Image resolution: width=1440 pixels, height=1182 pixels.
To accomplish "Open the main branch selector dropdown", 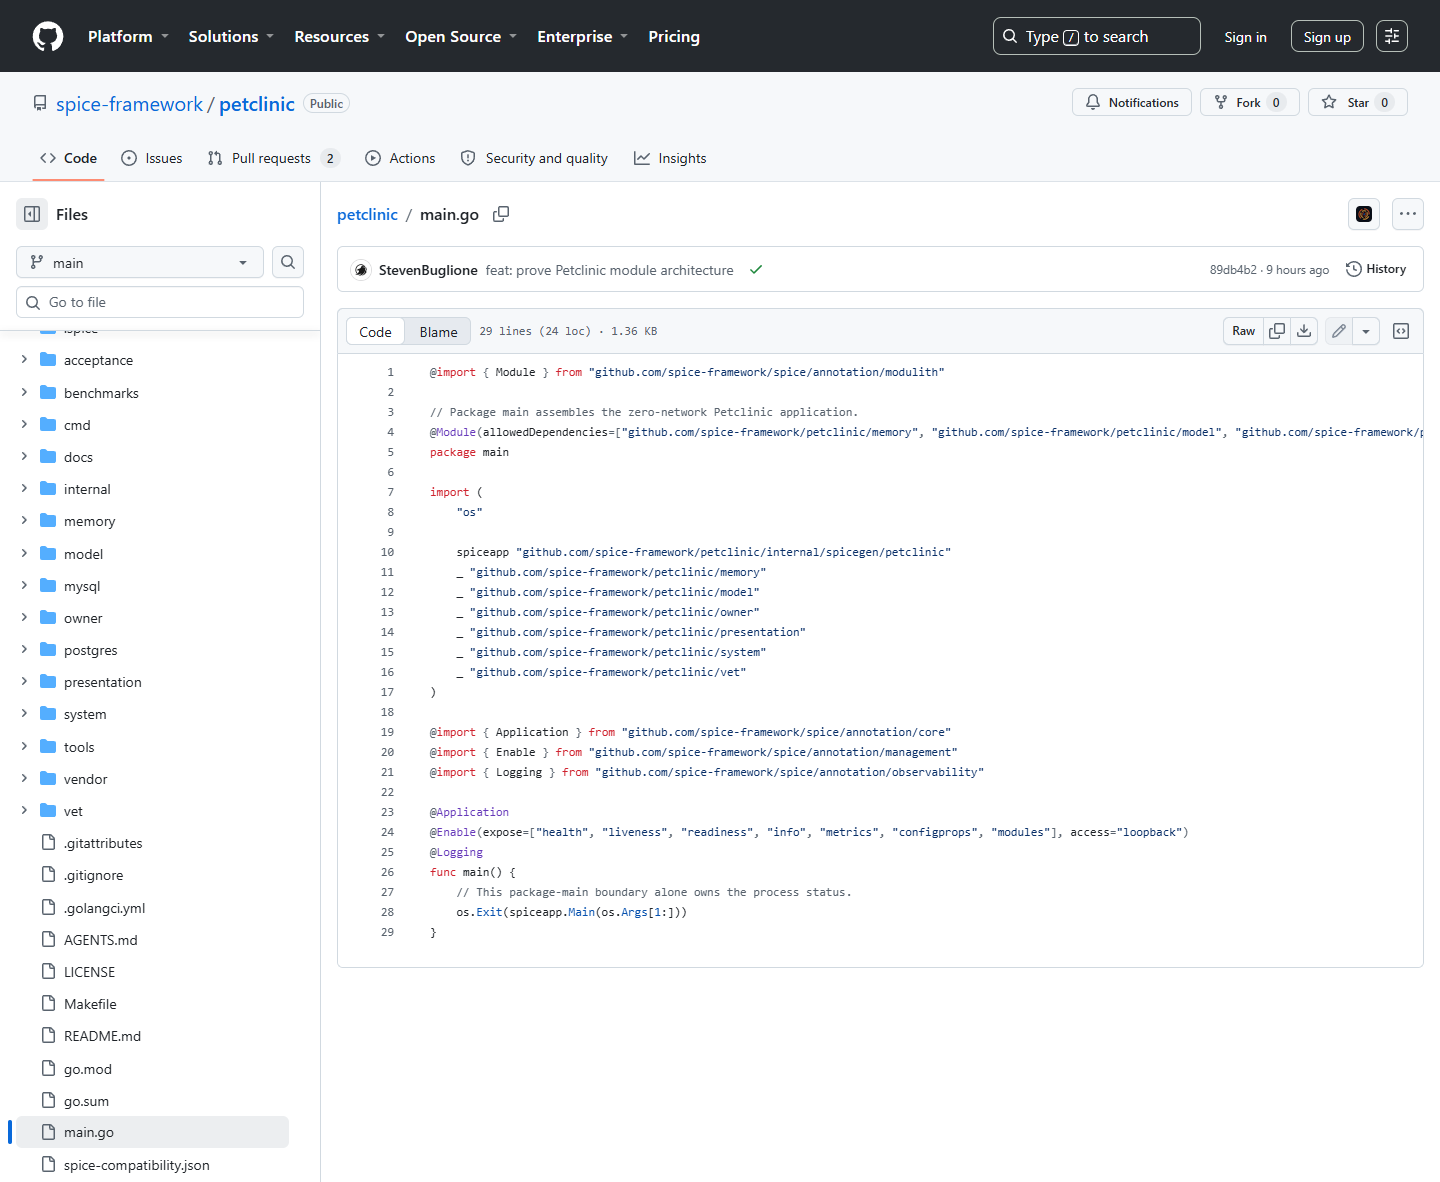I will tap(140, 262).
